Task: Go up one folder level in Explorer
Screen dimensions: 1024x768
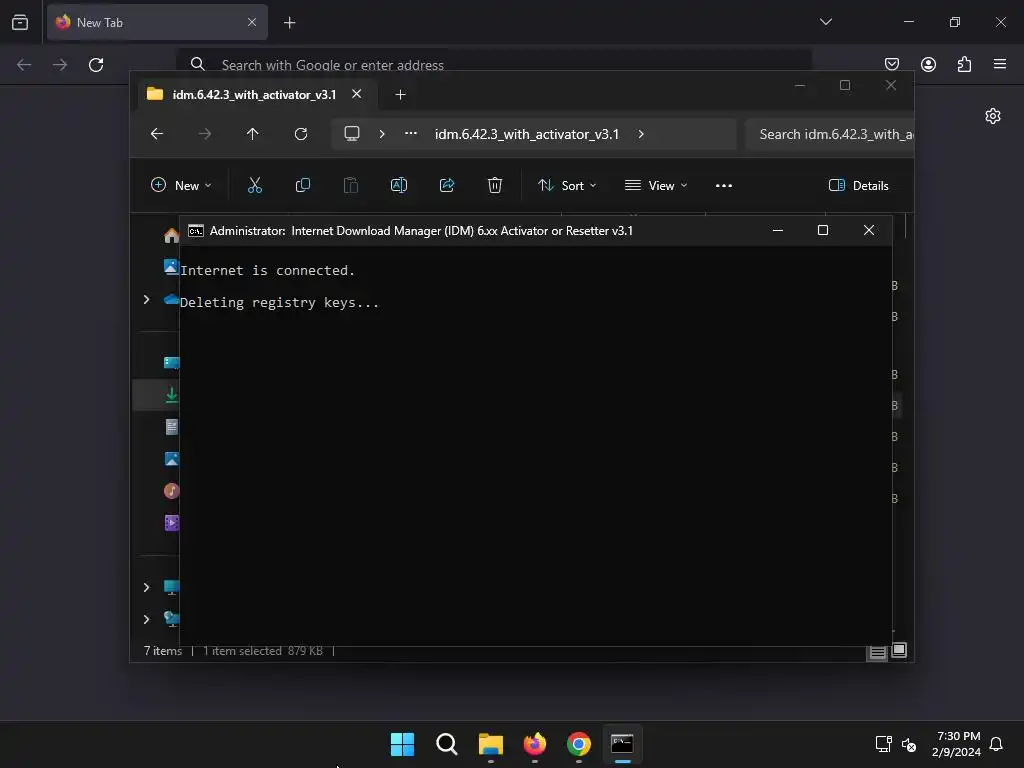Action: click(253, 134)
